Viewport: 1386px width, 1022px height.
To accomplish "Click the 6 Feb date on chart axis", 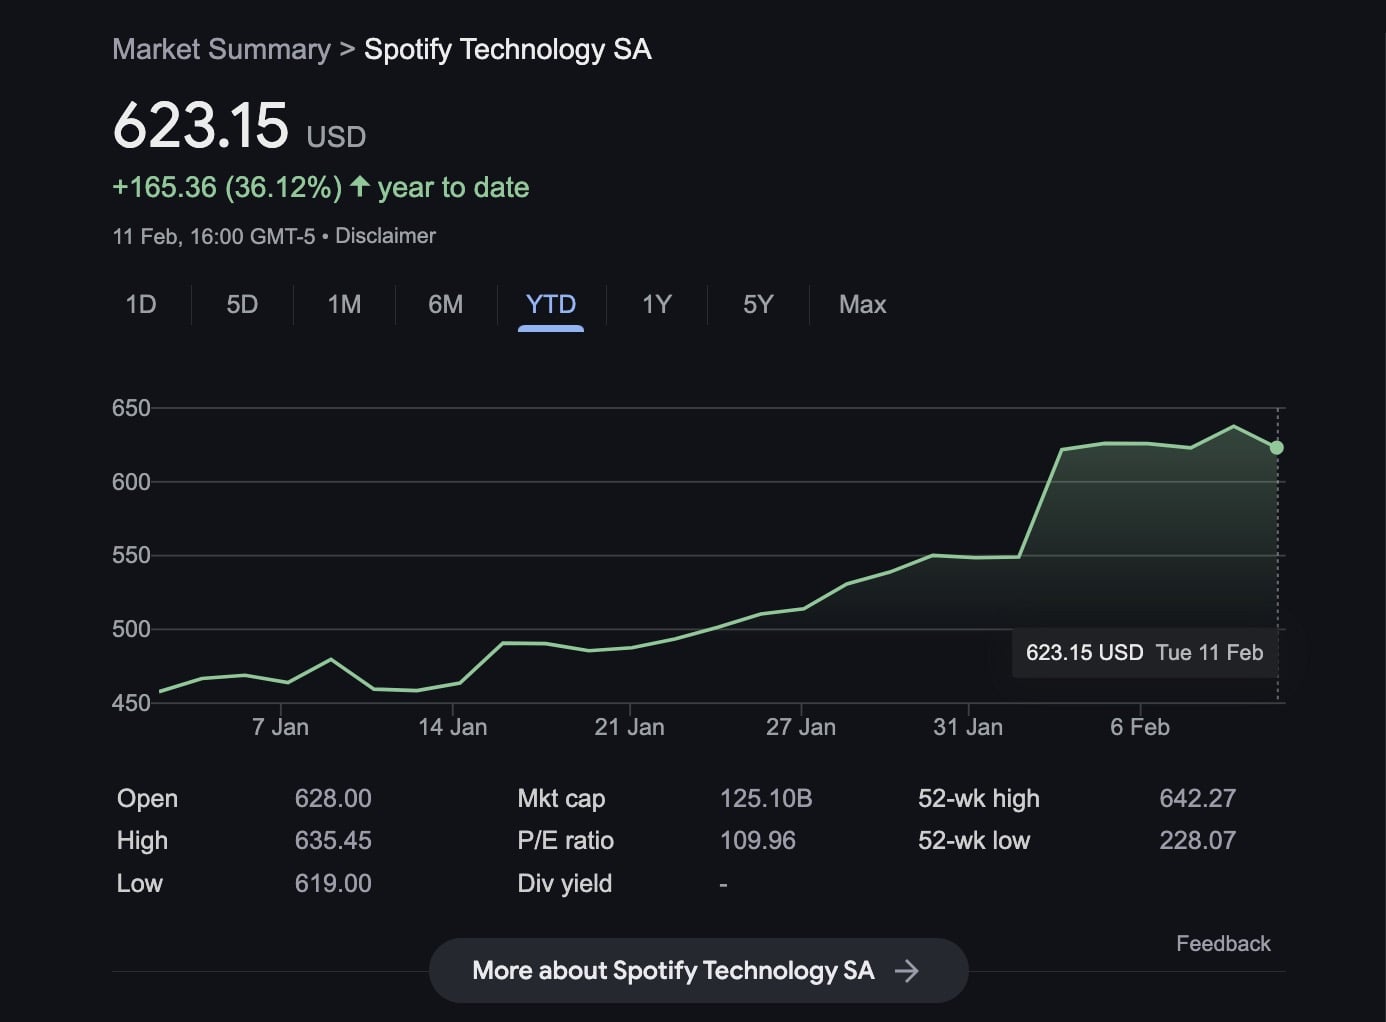I will (x=1139, y=727).
